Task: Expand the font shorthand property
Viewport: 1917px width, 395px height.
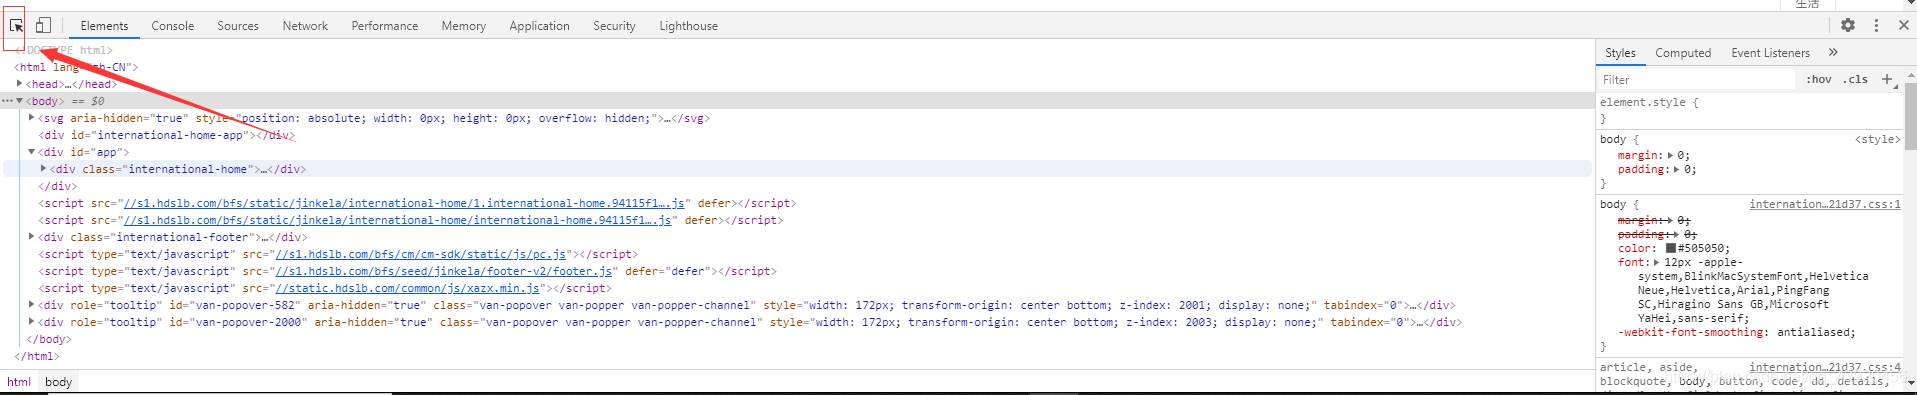Action: pos(1656,262)
